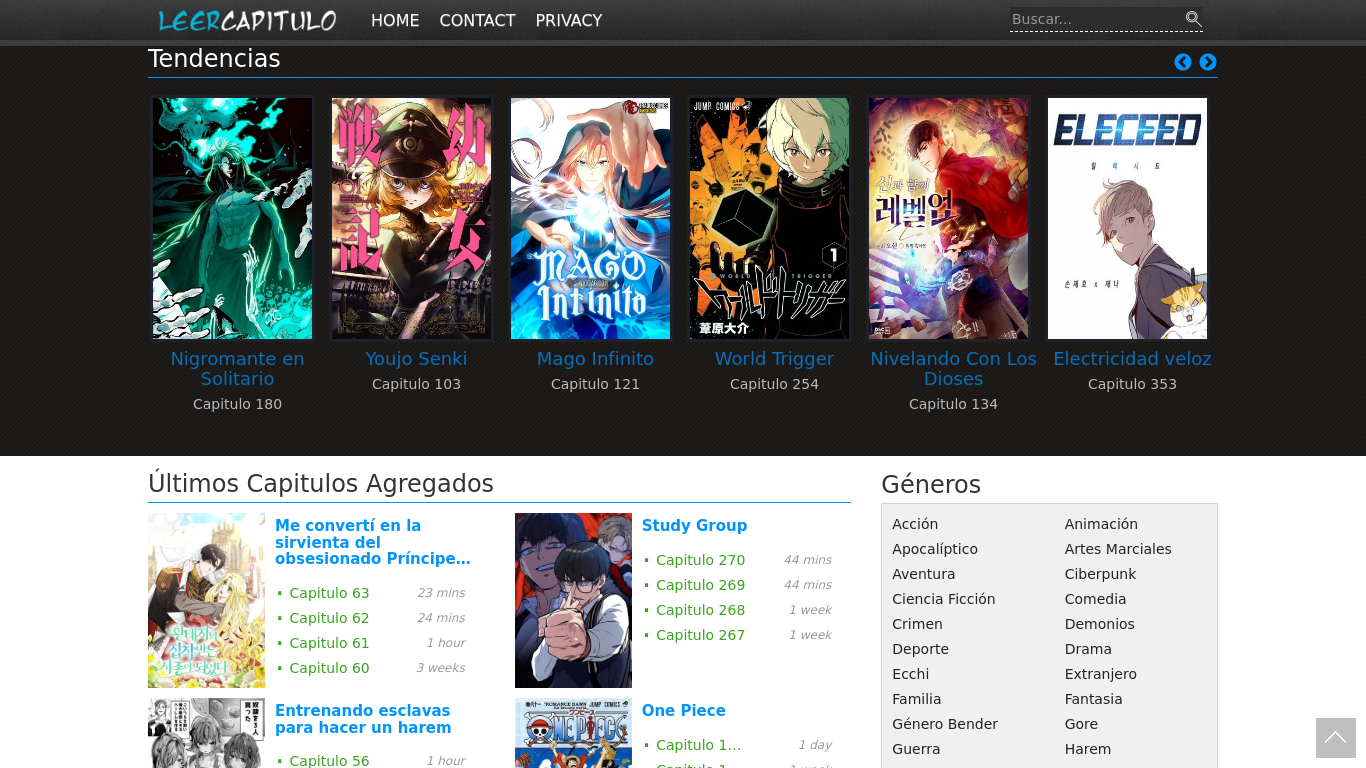Click 'Capitulo 254' under World Trigger
The width and height of the screenshot is (1366, 768).
[x=774, y=384]
